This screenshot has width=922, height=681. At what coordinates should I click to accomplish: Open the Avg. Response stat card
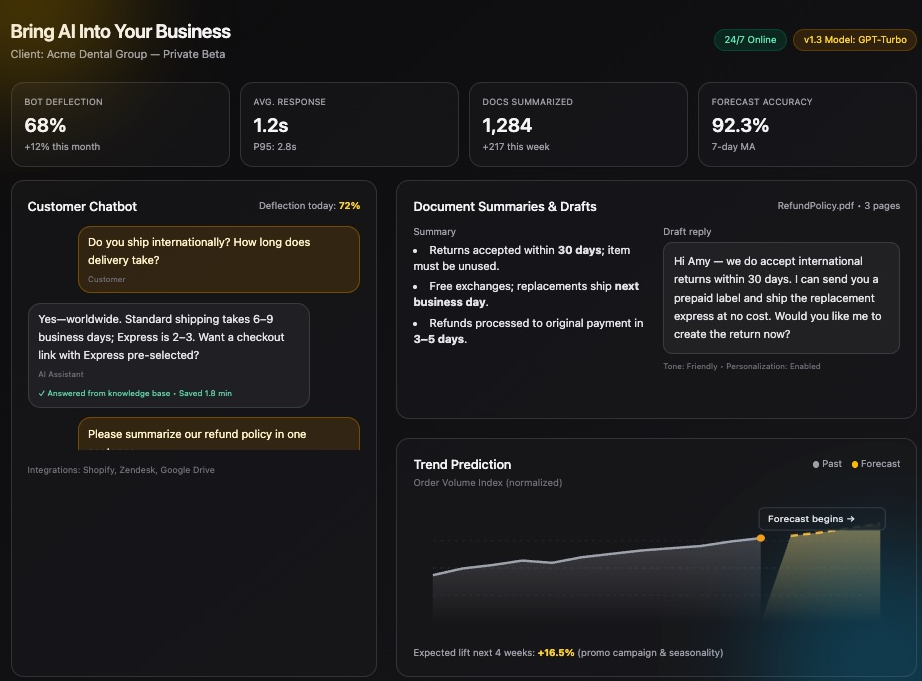349,124
